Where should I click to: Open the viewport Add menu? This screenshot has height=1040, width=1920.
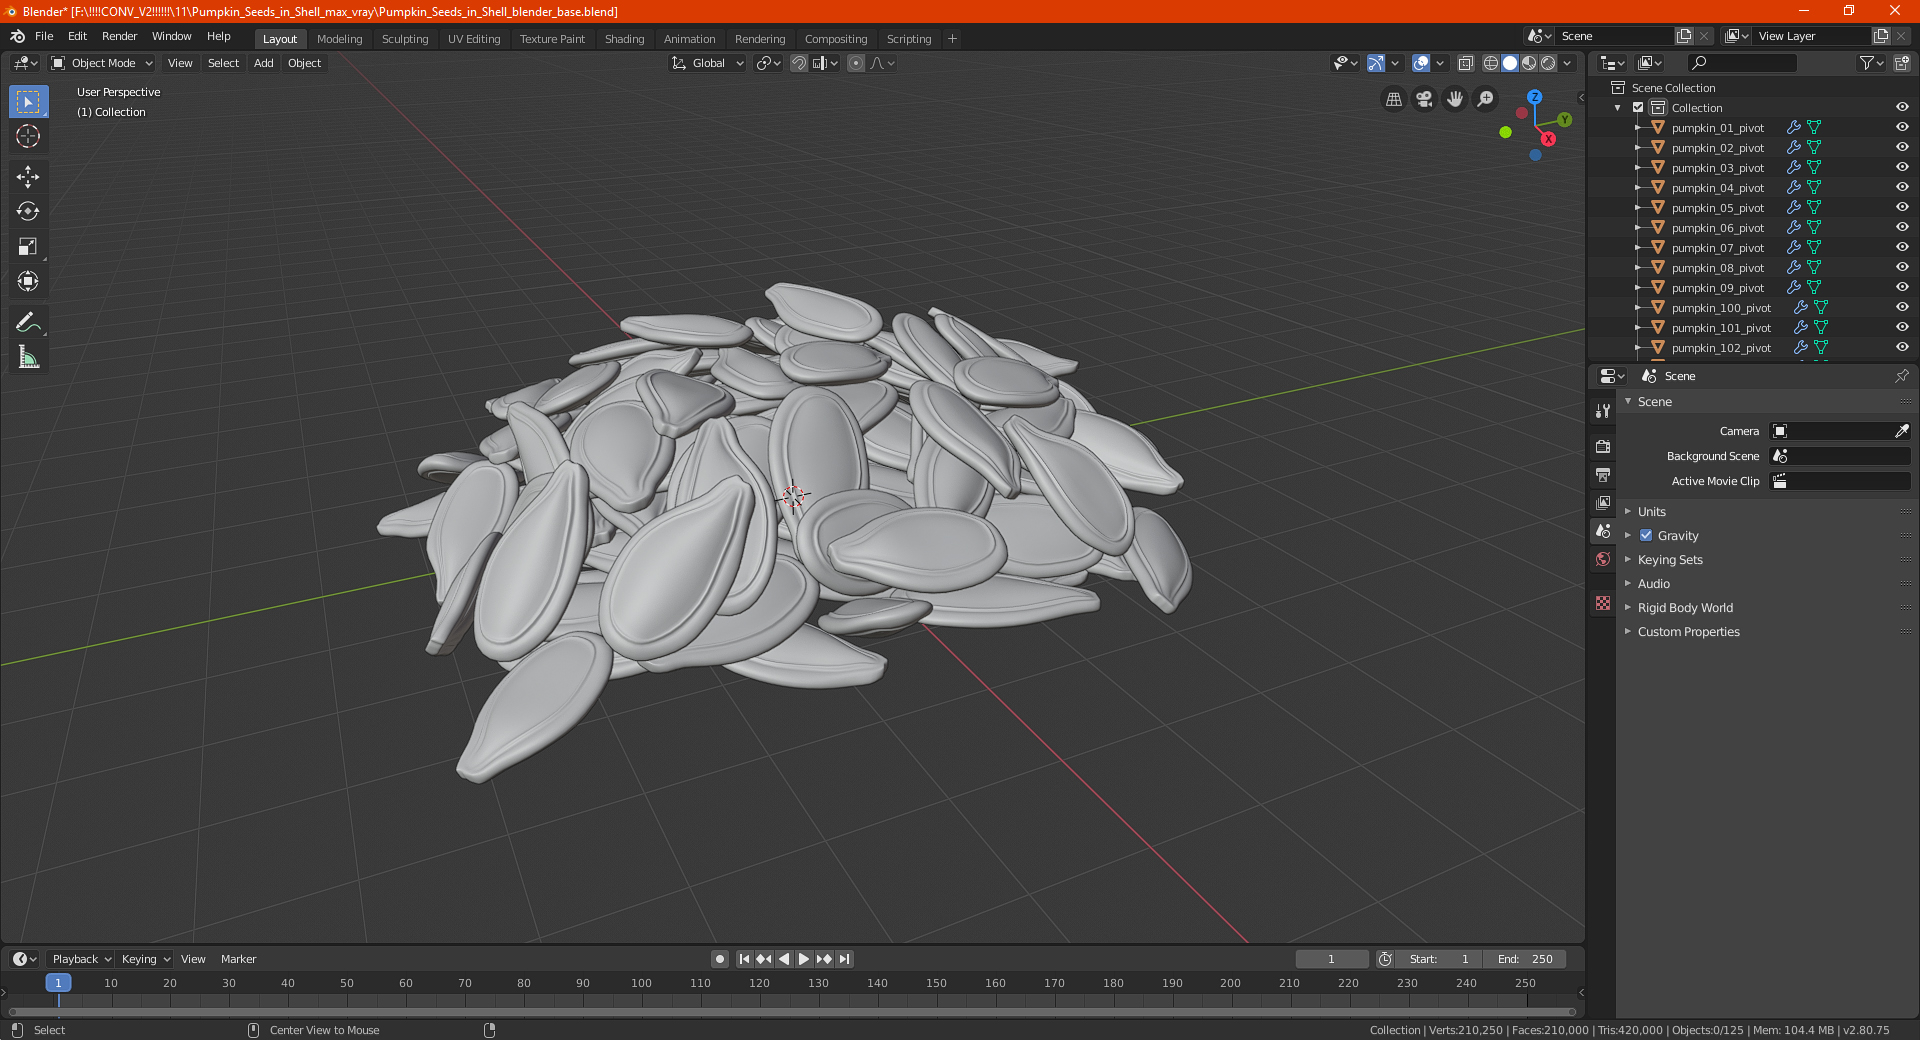[263, 63]
